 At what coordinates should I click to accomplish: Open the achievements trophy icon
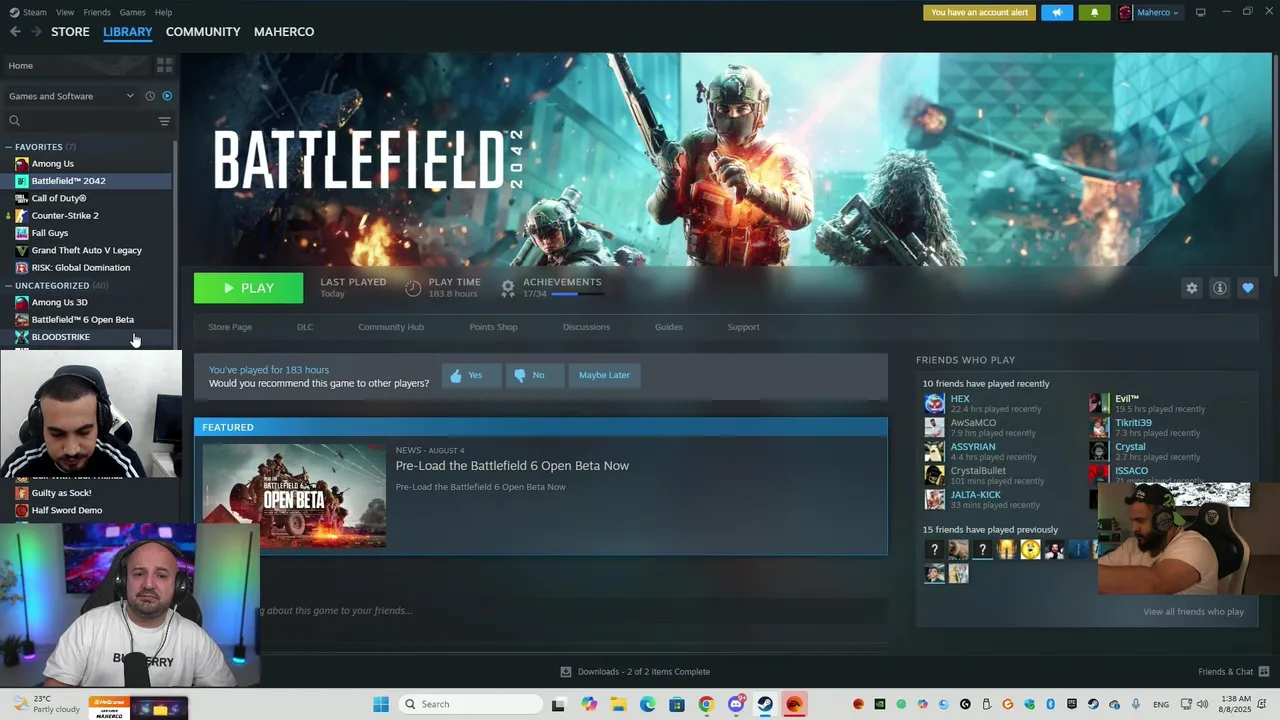[508, 288]
